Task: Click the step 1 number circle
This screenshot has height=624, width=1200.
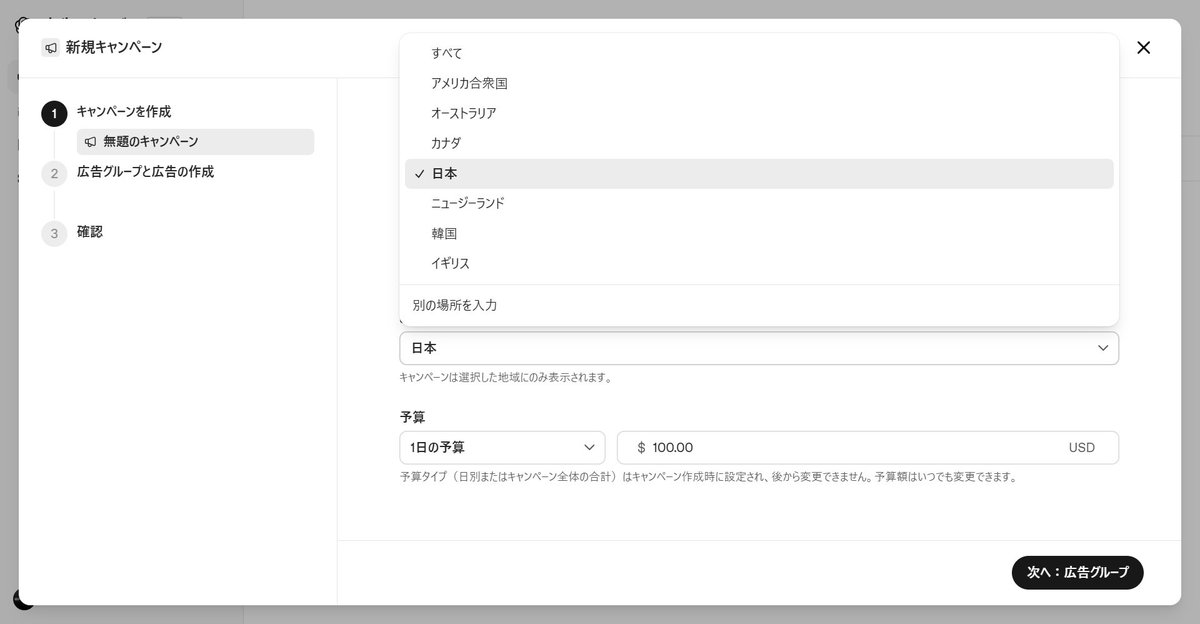Action: pyautogui.click(x=54, y=114)
